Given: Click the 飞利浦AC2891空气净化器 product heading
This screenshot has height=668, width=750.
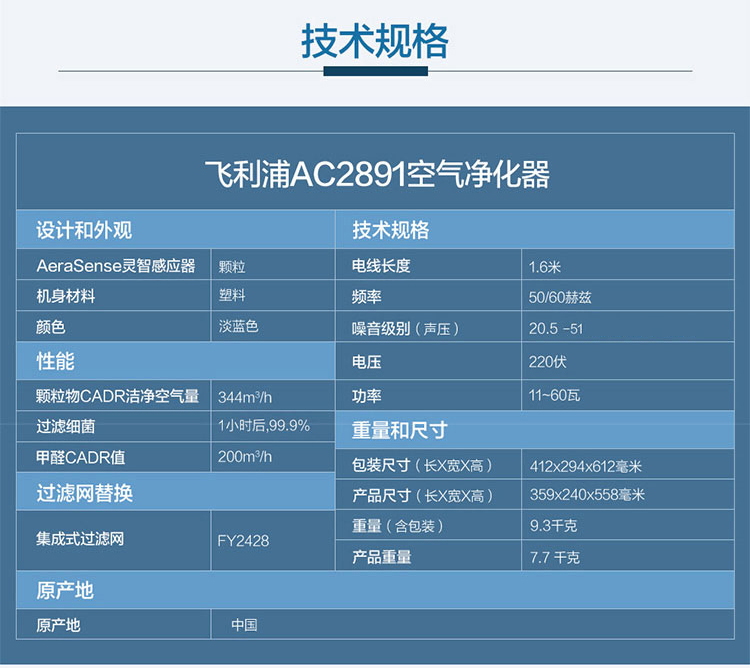Looking at the screenshot, I should [x=375, y=174].
